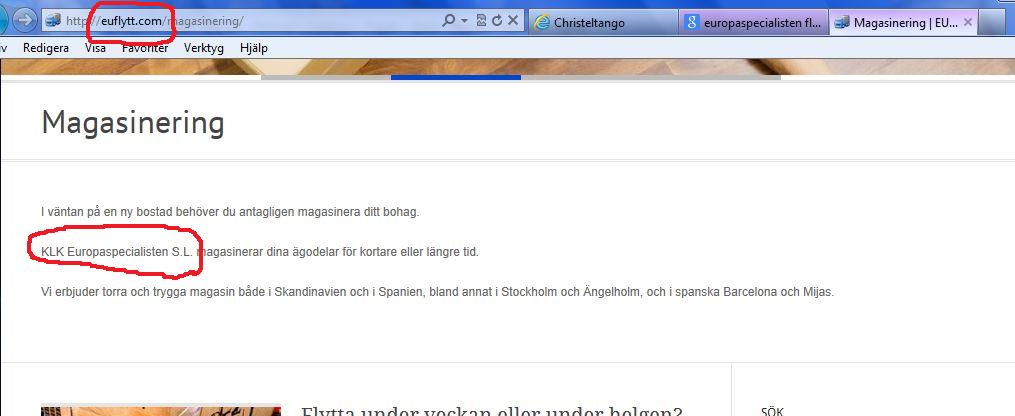Open the Favoriter menu
This screenshot has height=416, width=1015.
(145, 48)
